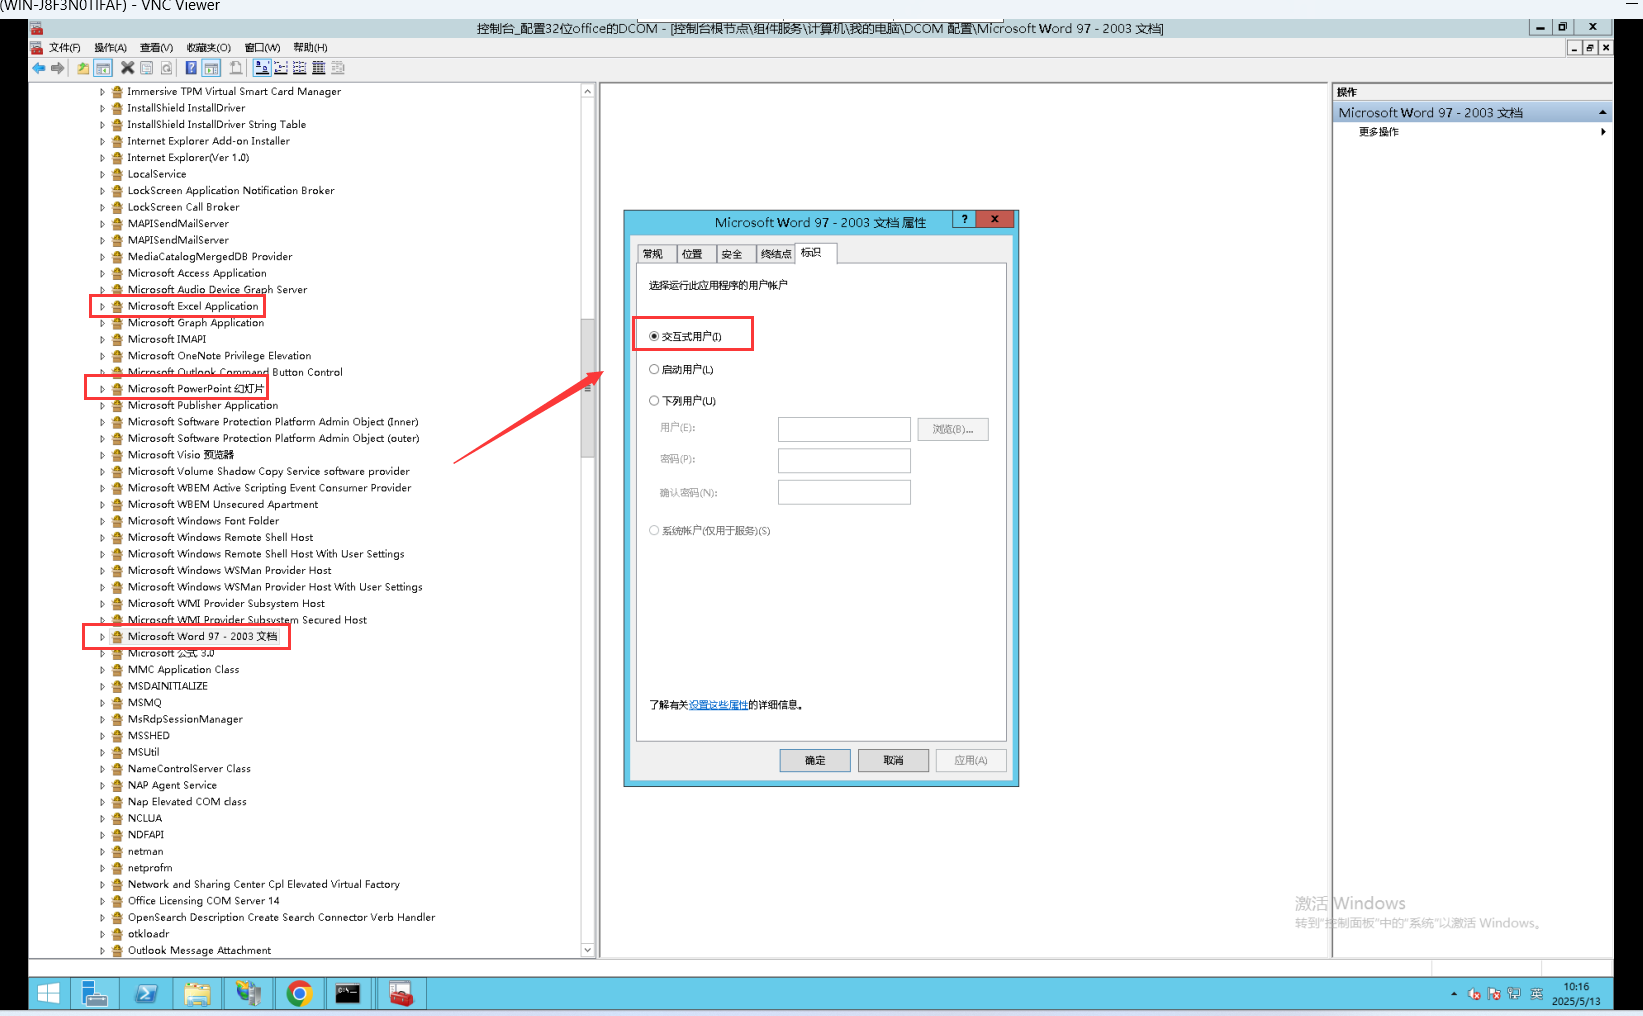The width and height of the screenshot is (1643, 1016).
Task: Click the blue Back arrow in the toolbar
Action: (x=38, y=68)
